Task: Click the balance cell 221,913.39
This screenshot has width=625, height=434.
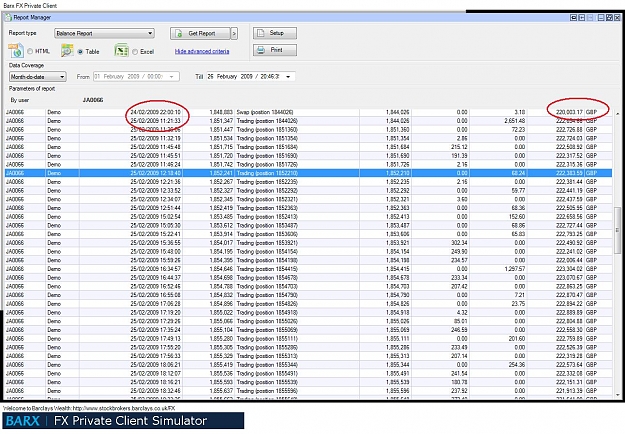Action: tap(569, 391)
